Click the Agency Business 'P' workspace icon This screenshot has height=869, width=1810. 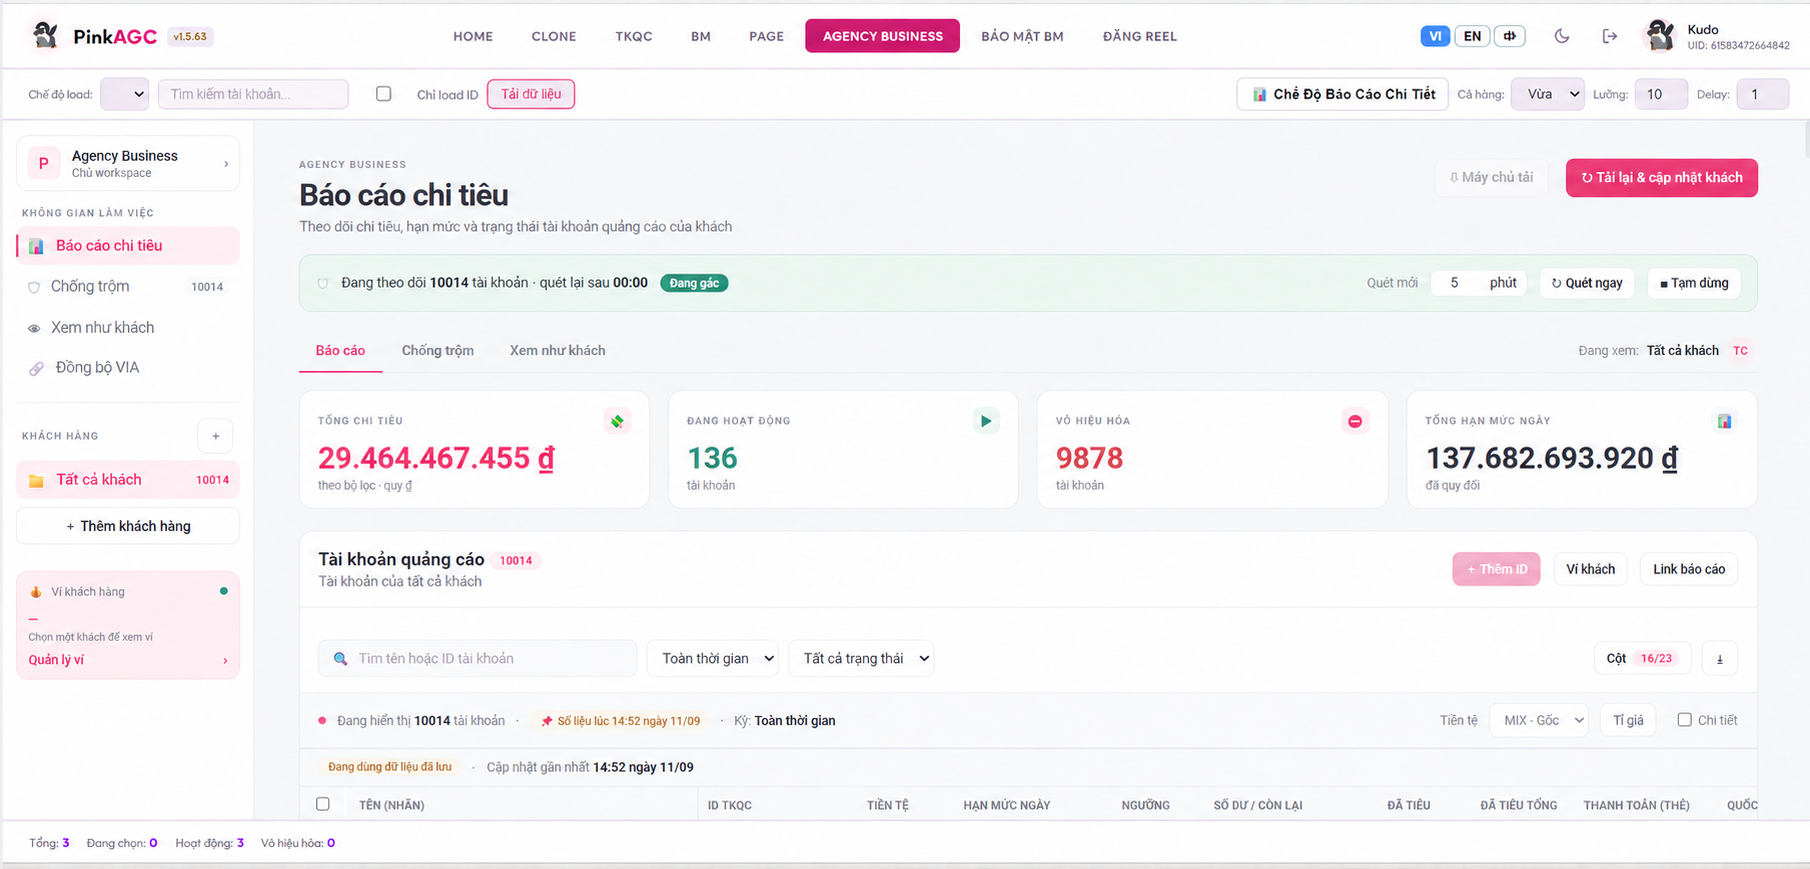43,163
